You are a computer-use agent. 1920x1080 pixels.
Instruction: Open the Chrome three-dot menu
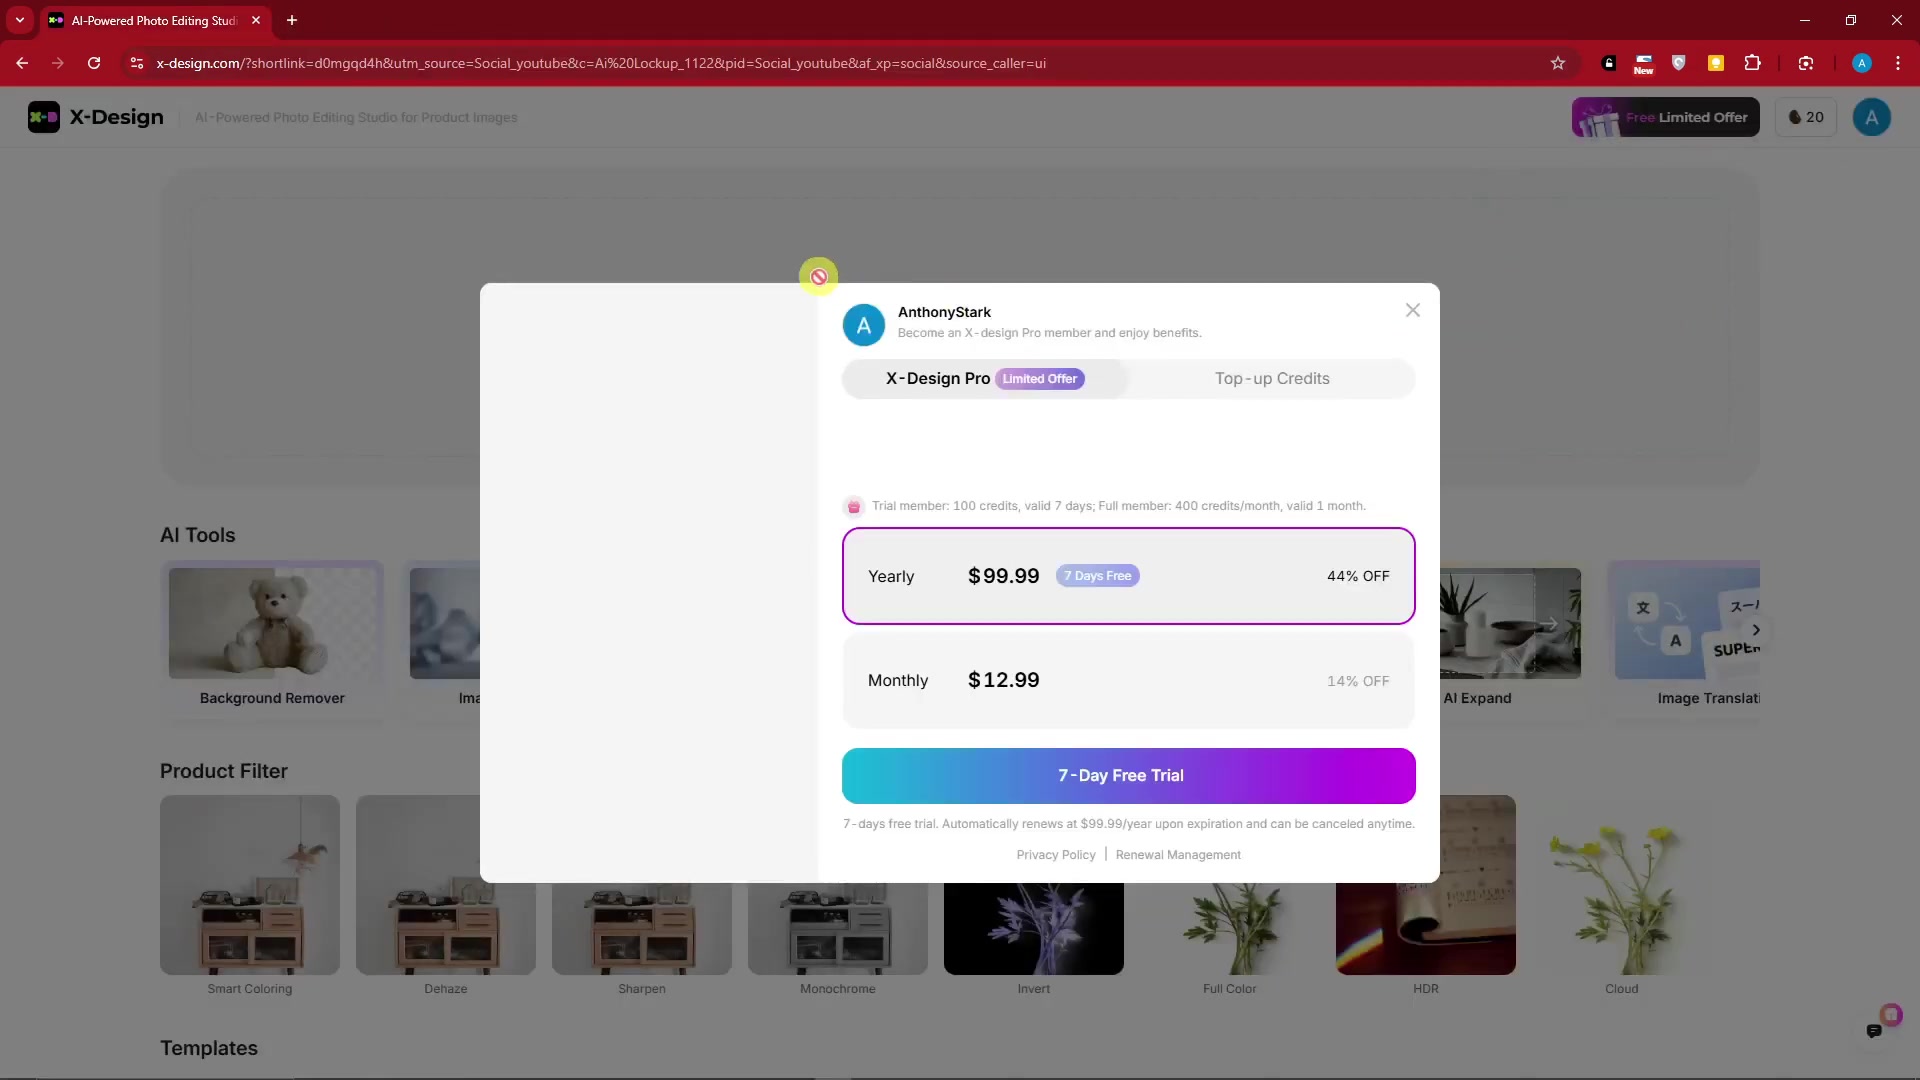tap(1898, 63)
